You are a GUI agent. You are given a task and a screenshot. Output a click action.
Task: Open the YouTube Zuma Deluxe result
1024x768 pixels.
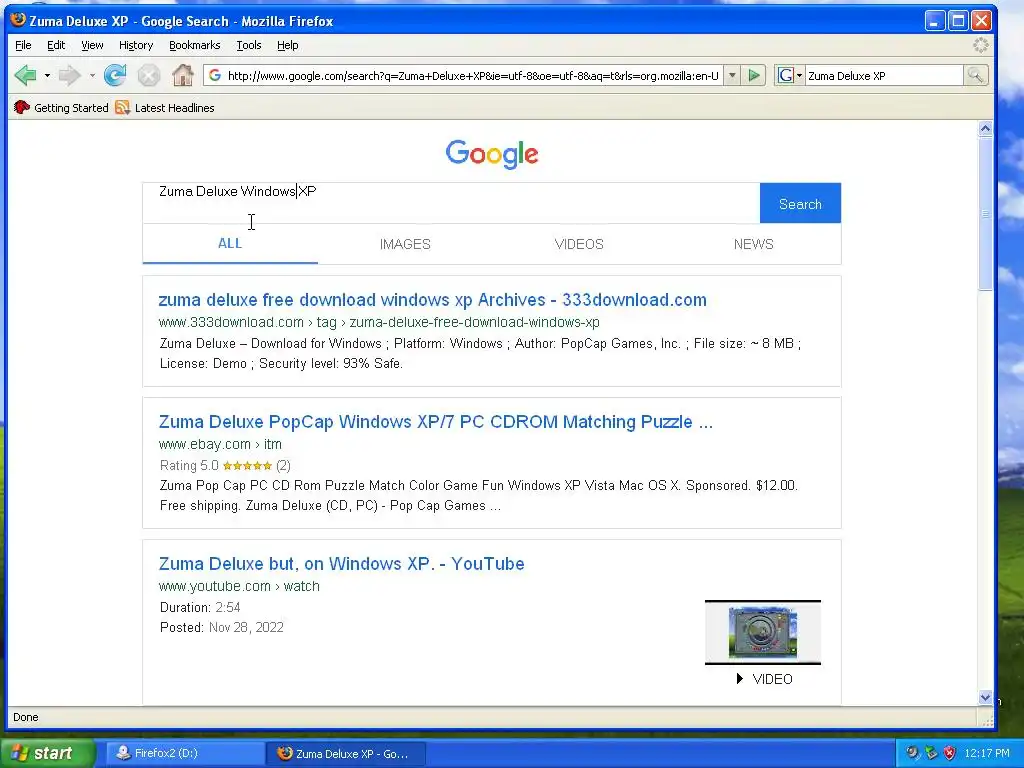[x=342, y=564]
